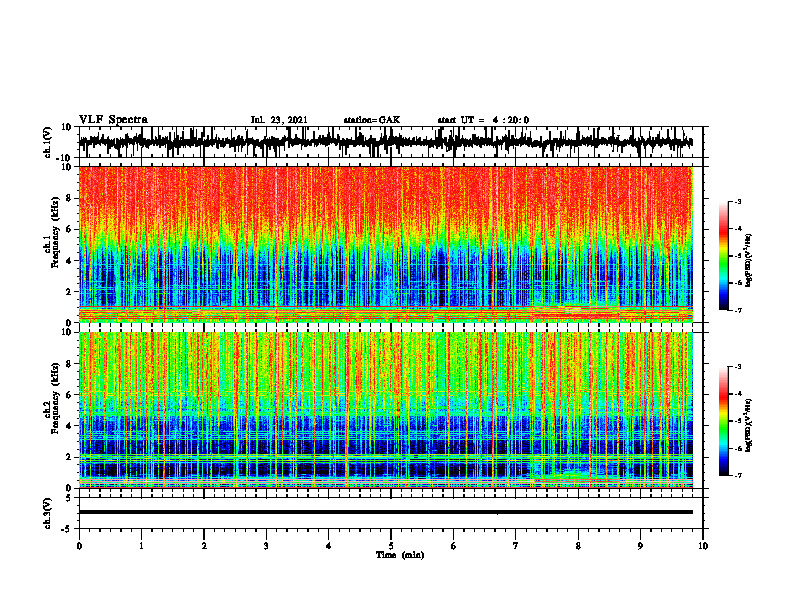Click the ch.3 flat black voltage trace
Image resolution: width=792 pixels, height=612 pixels.
(x=386, y=512)
